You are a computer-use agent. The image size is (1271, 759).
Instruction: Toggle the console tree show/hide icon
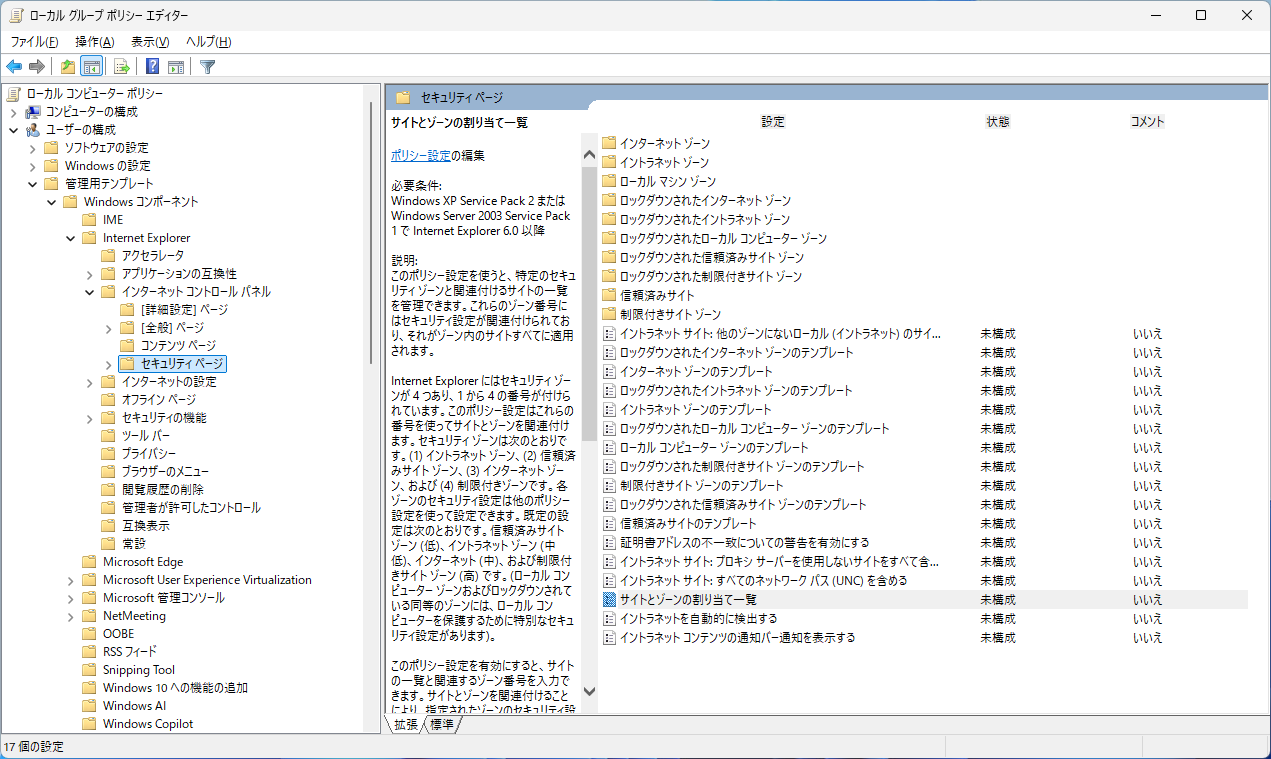point(91,67)
